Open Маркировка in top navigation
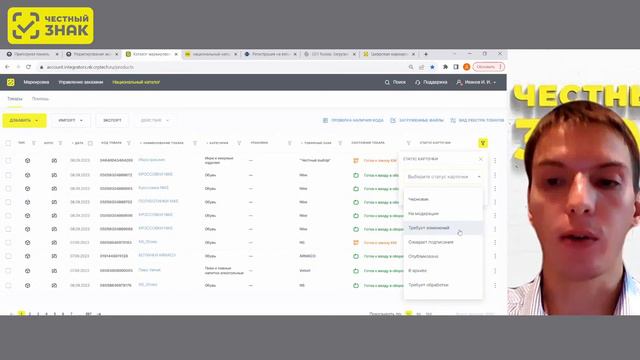The width and height of the screenshot is (640, 360). (x=36, y=82)
